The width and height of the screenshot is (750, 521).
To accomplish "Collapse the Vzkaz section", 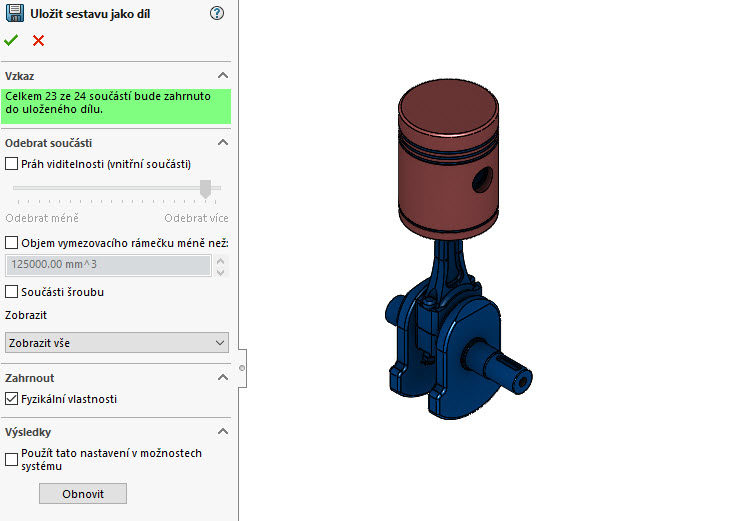I will (x=222, y=76).
